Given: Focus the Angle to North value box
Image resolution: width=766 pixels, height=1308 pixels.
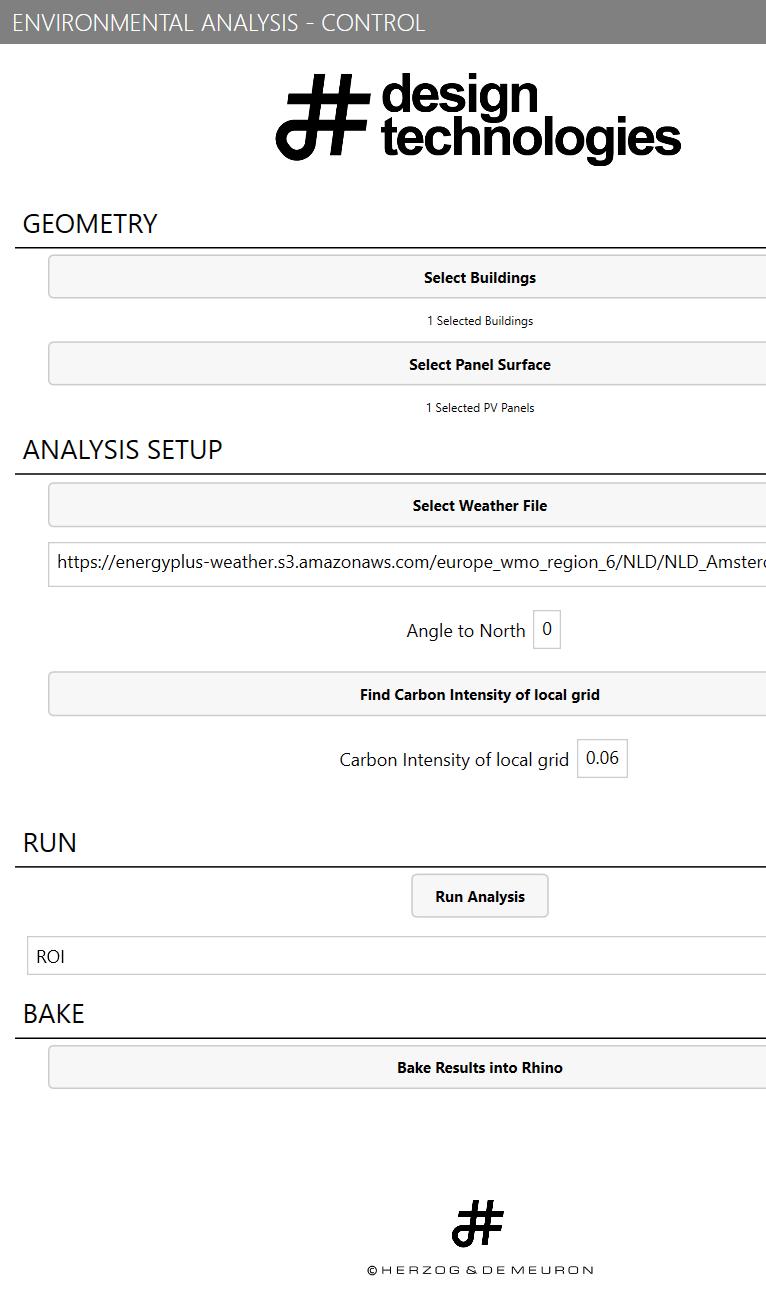Looking at the screenshot, I should click(x=546, y=630).
